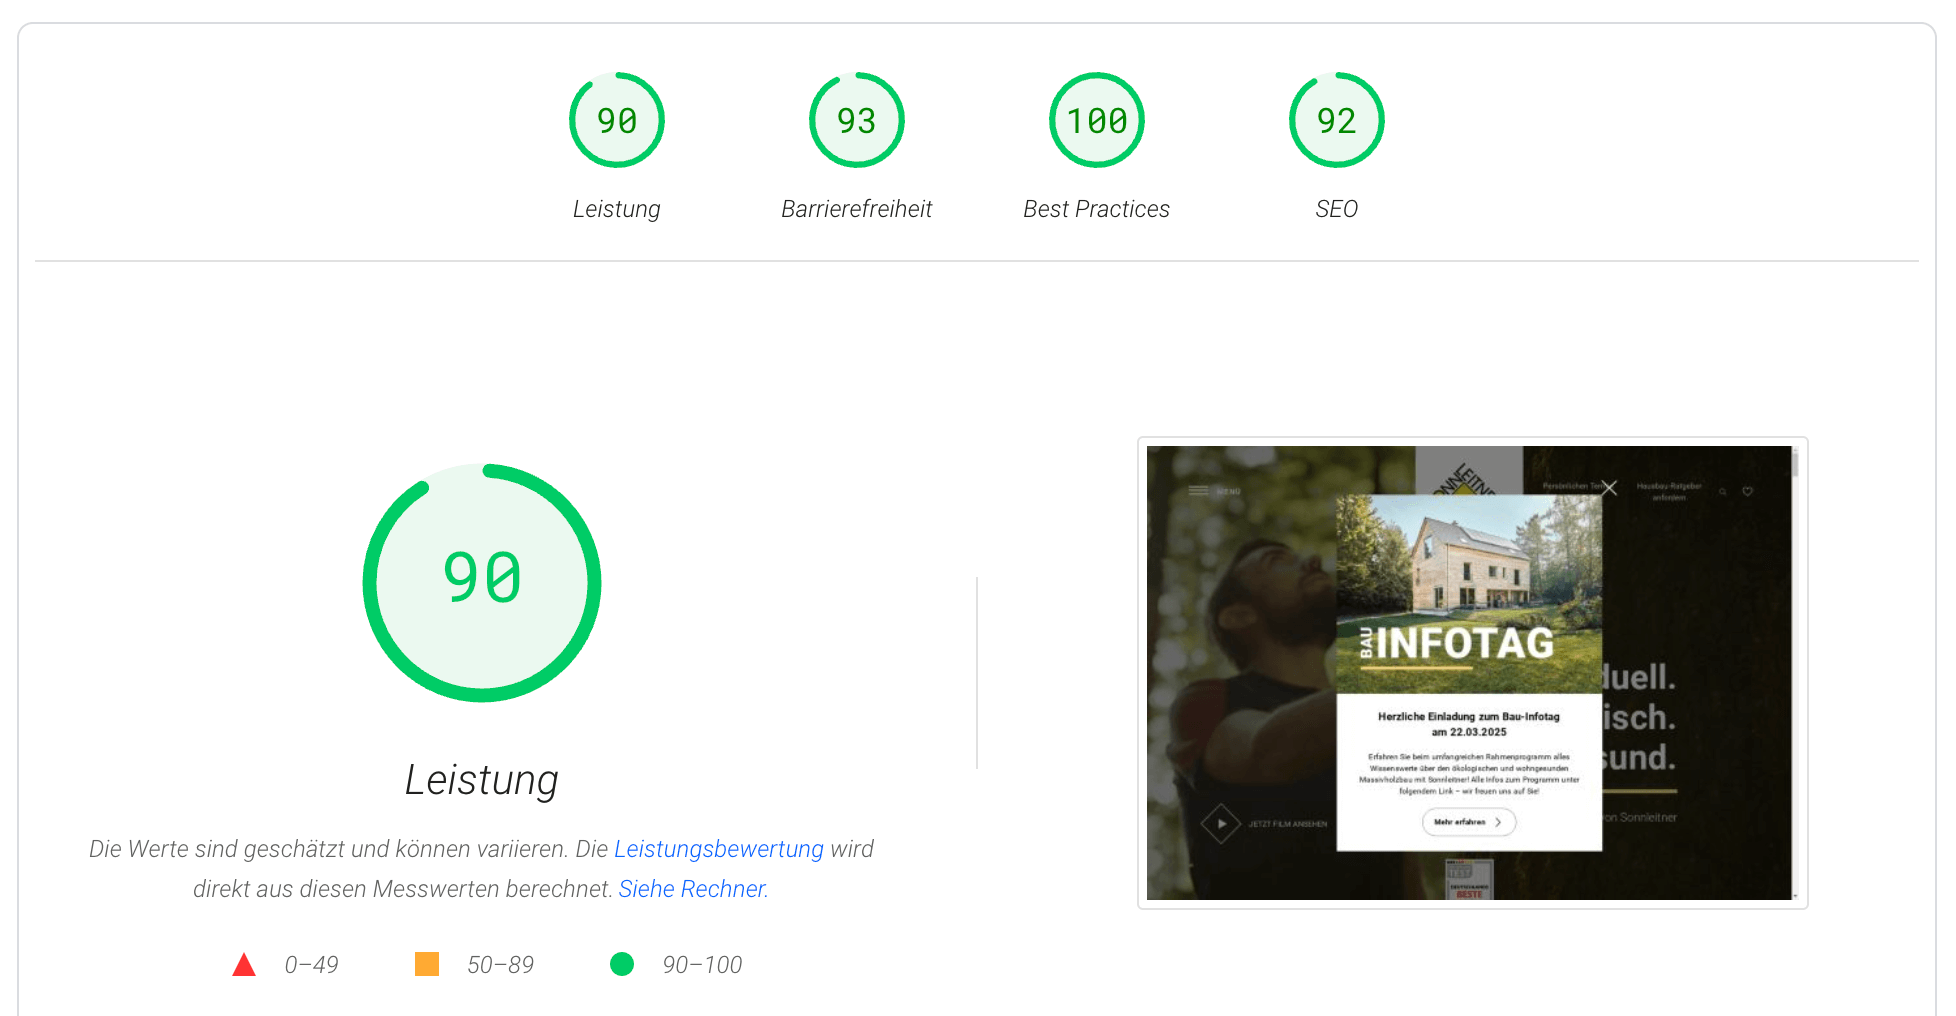Click the Barrierefreiheit category label

[856, 209]
